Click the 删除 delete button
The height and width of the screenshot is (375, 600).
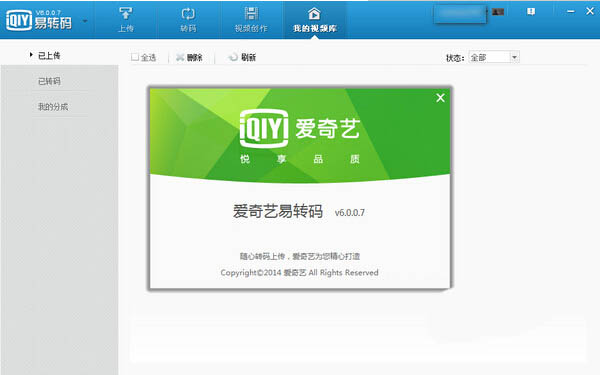tap(189, 57)
